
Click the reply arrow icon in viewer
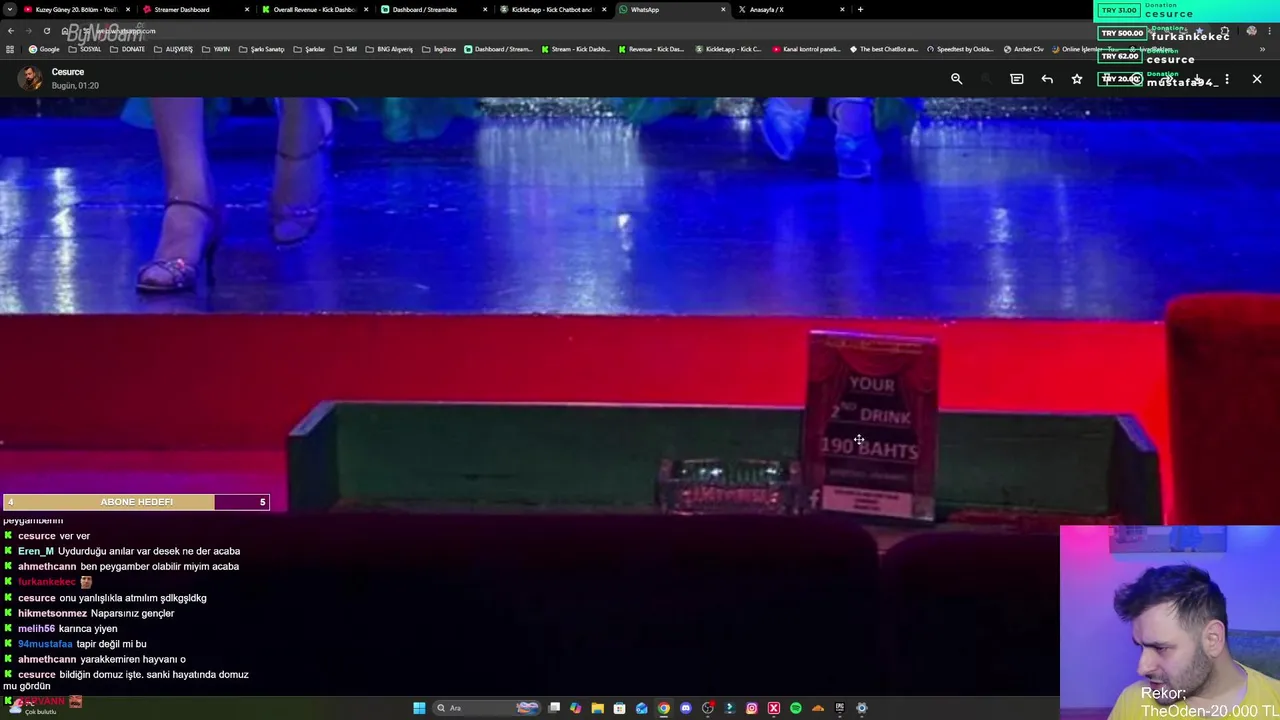[x=1047, y=79]
